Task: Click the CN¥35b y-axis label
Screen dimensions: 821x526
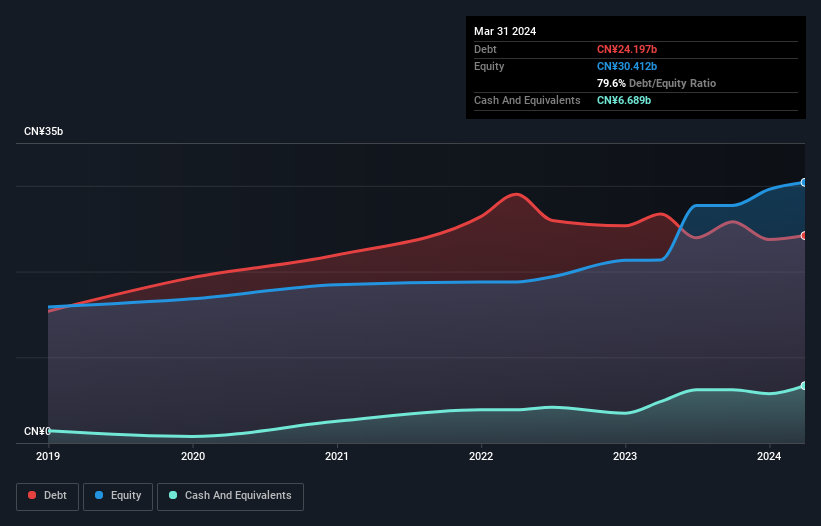Action: coord(43,131)
